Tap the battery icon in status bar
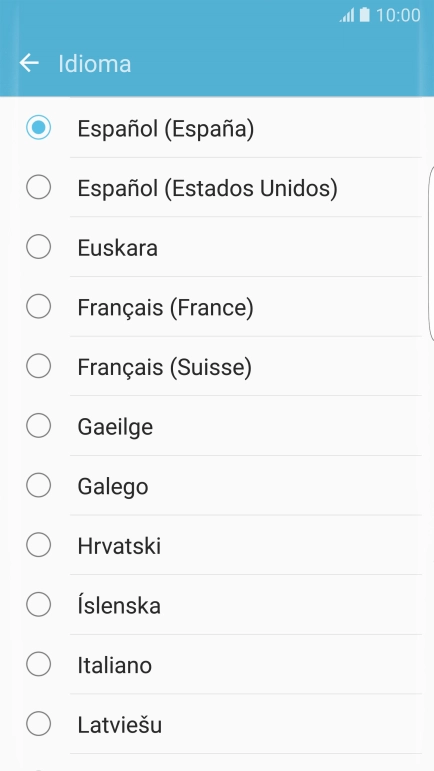 pyautogui.click(x=364, y=15)
